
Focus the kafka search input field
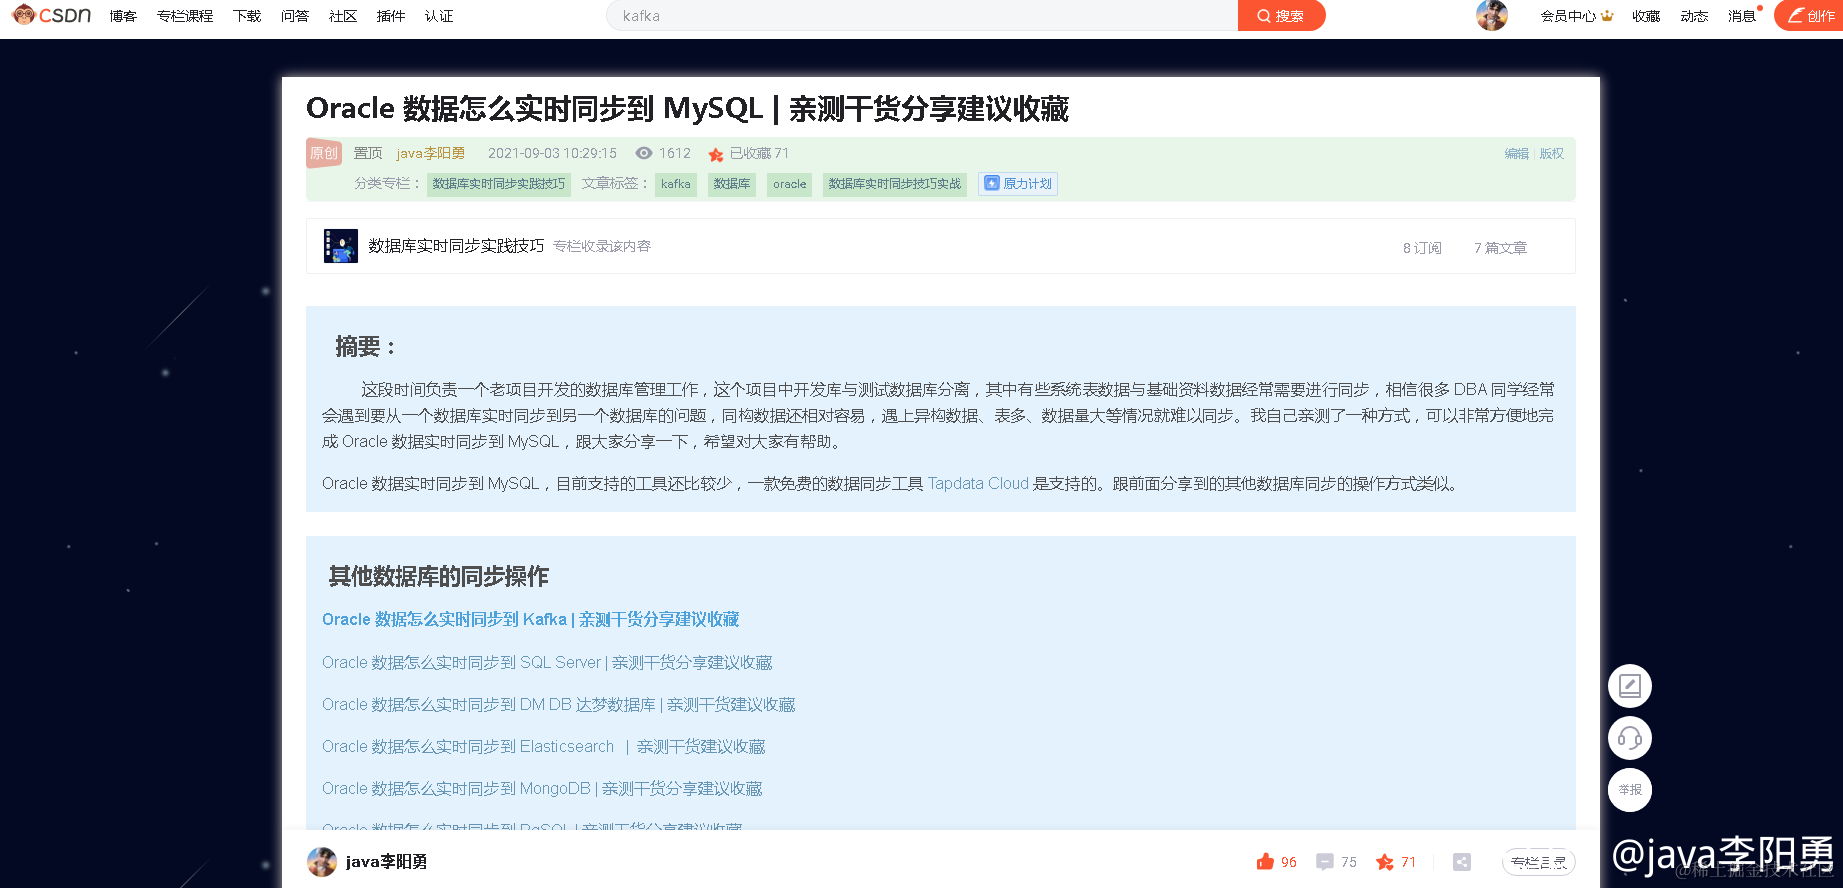tap(922, 16)
